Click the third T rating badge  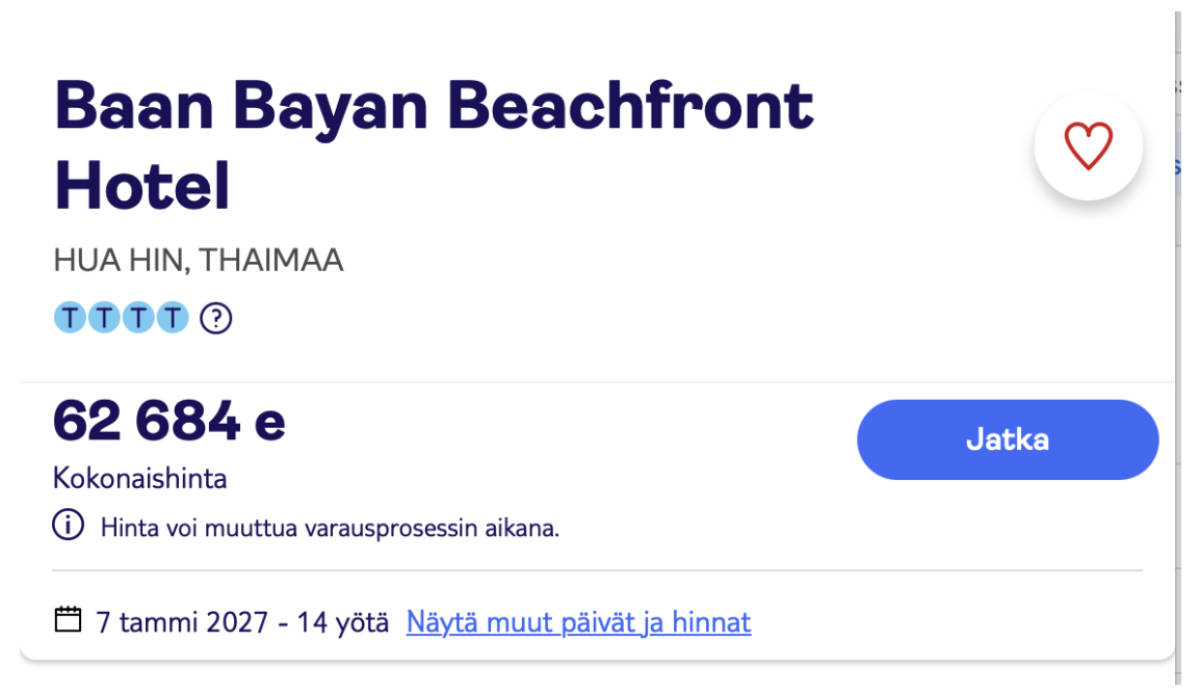[138, 317]
